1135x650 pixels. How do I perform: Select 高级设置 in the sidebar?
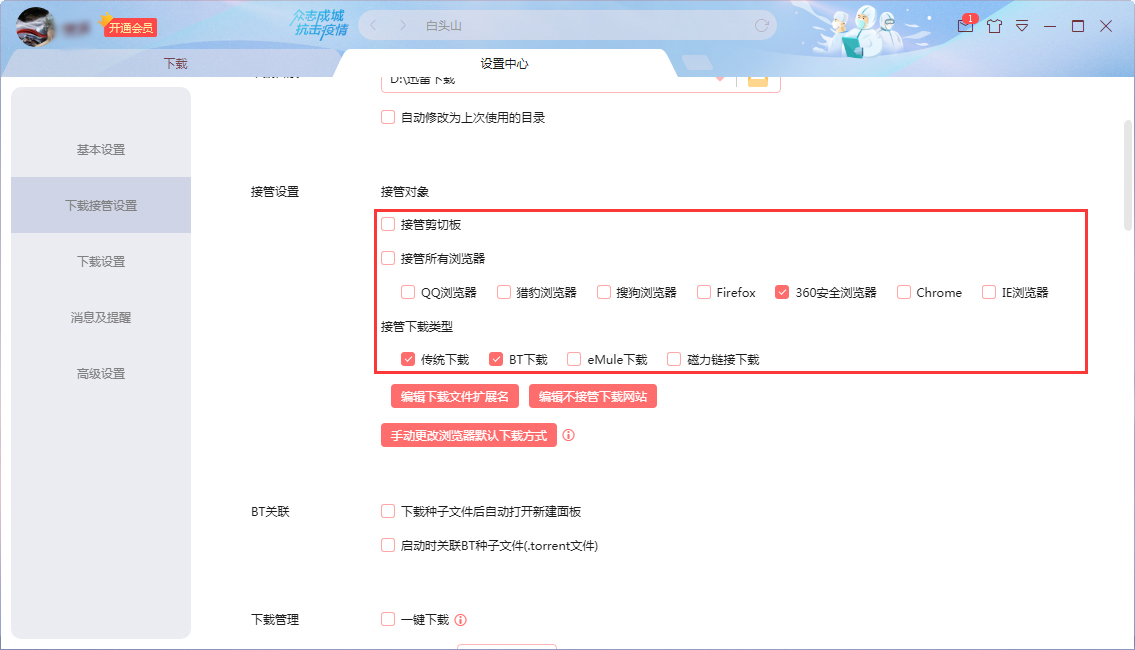click(100, 372)
